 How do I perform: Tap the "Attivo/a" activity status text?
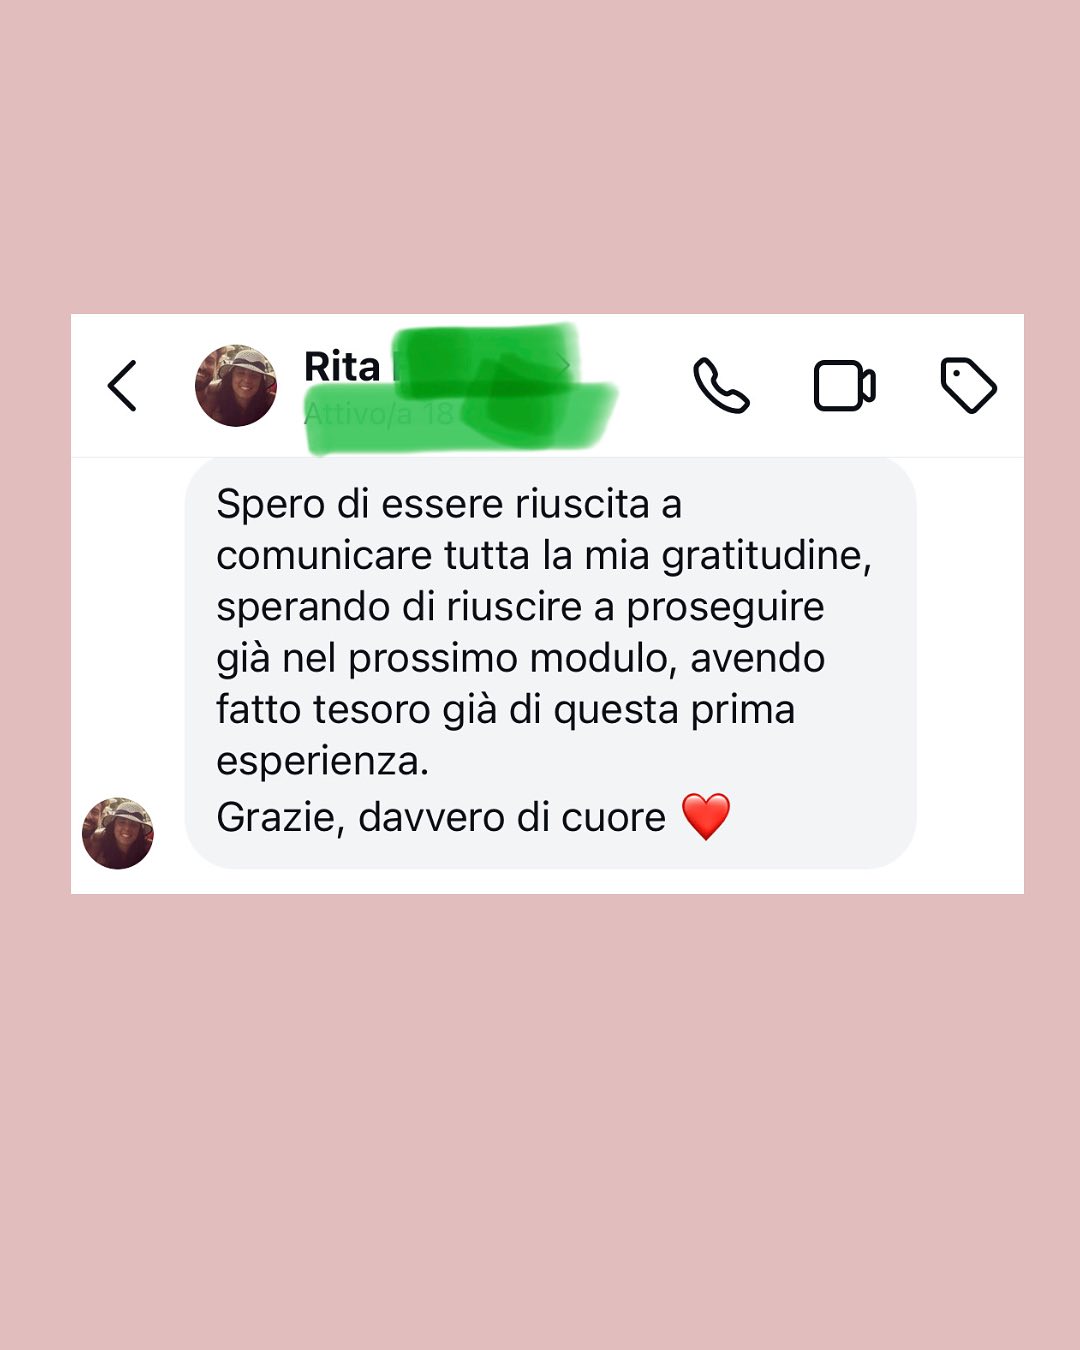(x=356, y=414)
